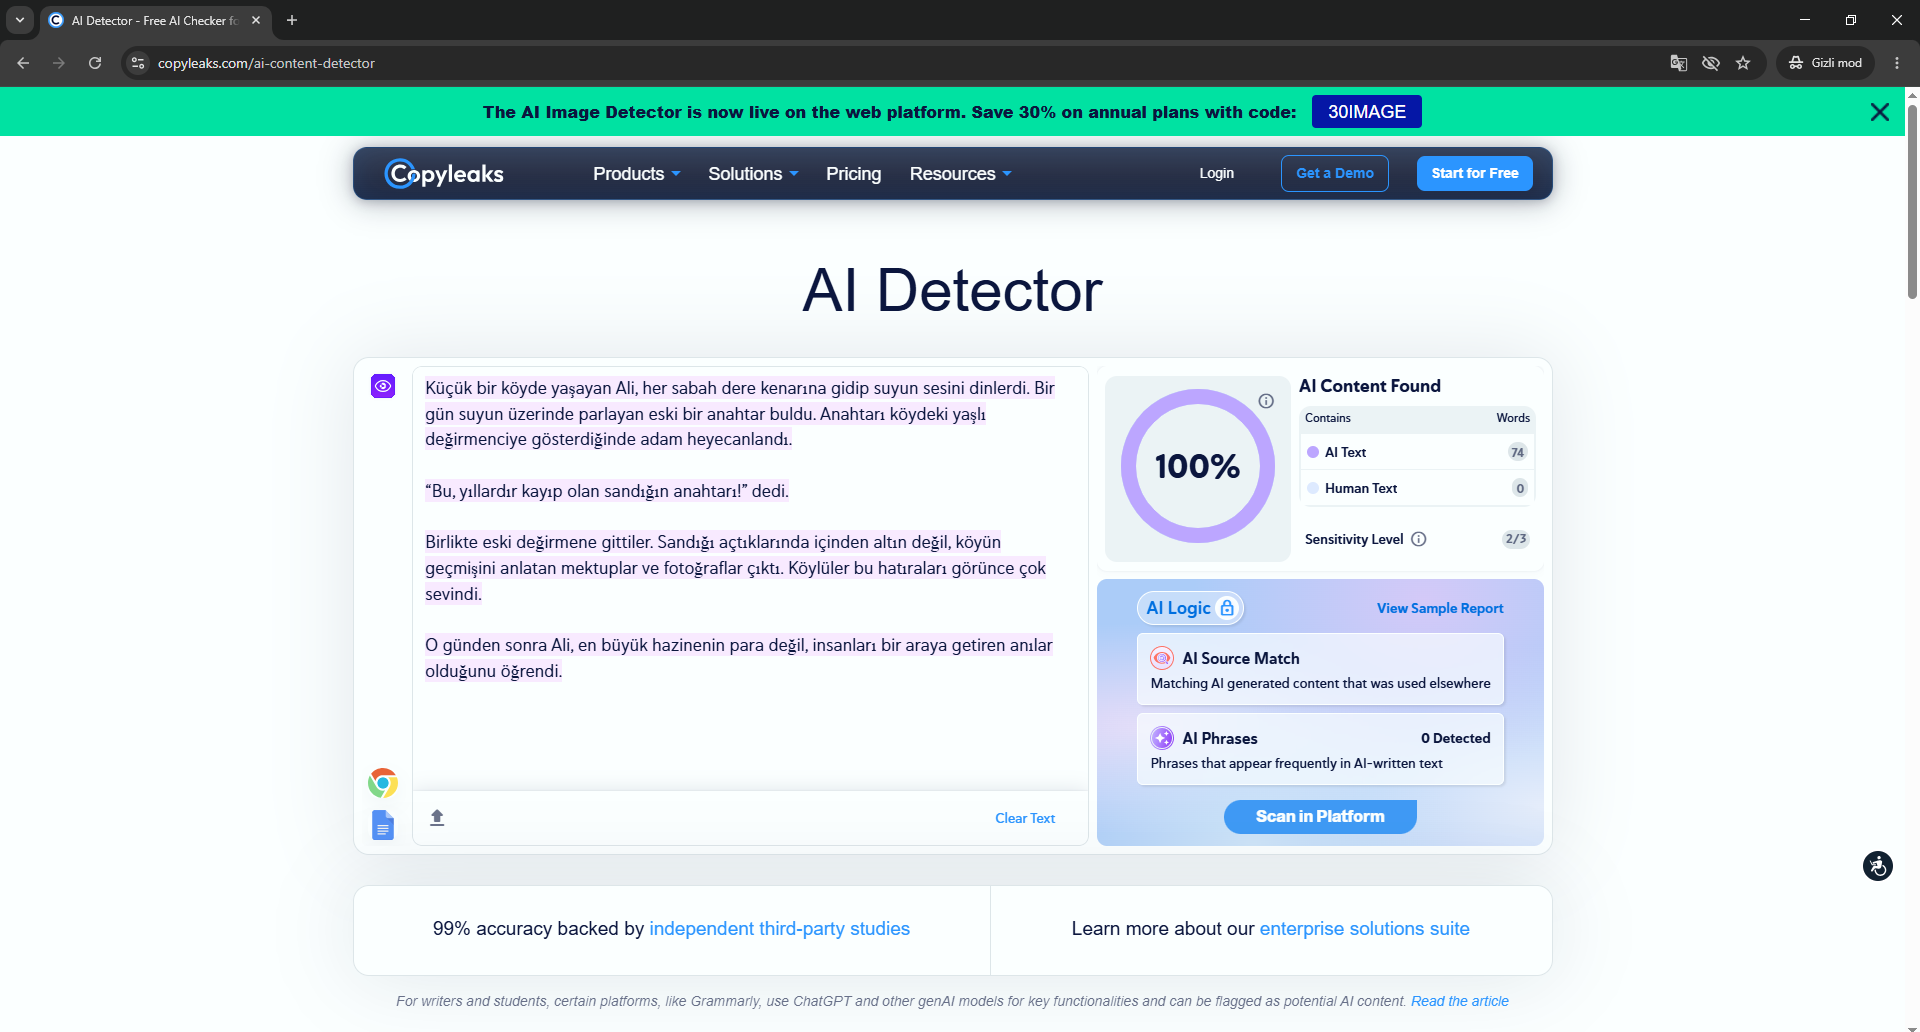Expand the Resources dropdown menu
Screen dimensions: 1920x1032
click(961, 174)
